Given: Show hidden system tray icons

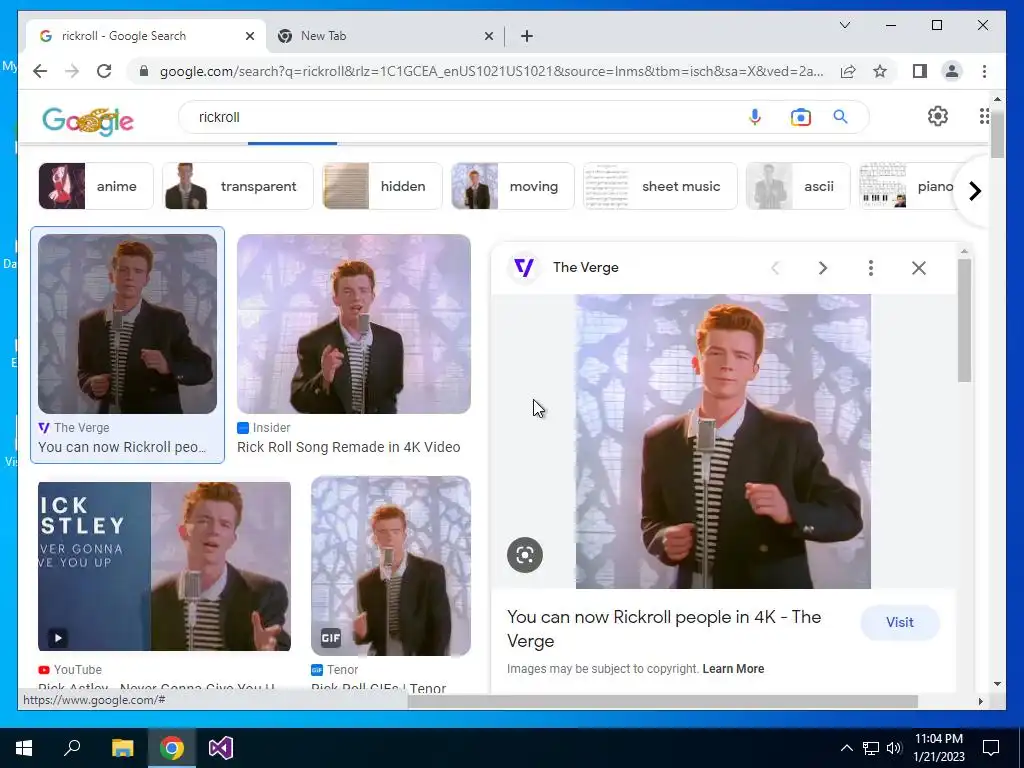Looking at the screenshot, I should 846,748.
